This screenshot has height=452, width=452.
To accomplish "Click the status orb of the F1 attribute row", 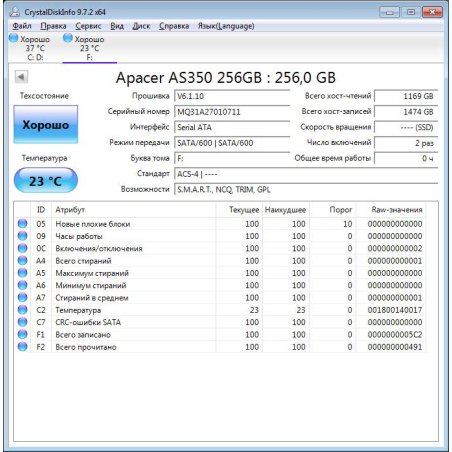I will coord(22,334).
